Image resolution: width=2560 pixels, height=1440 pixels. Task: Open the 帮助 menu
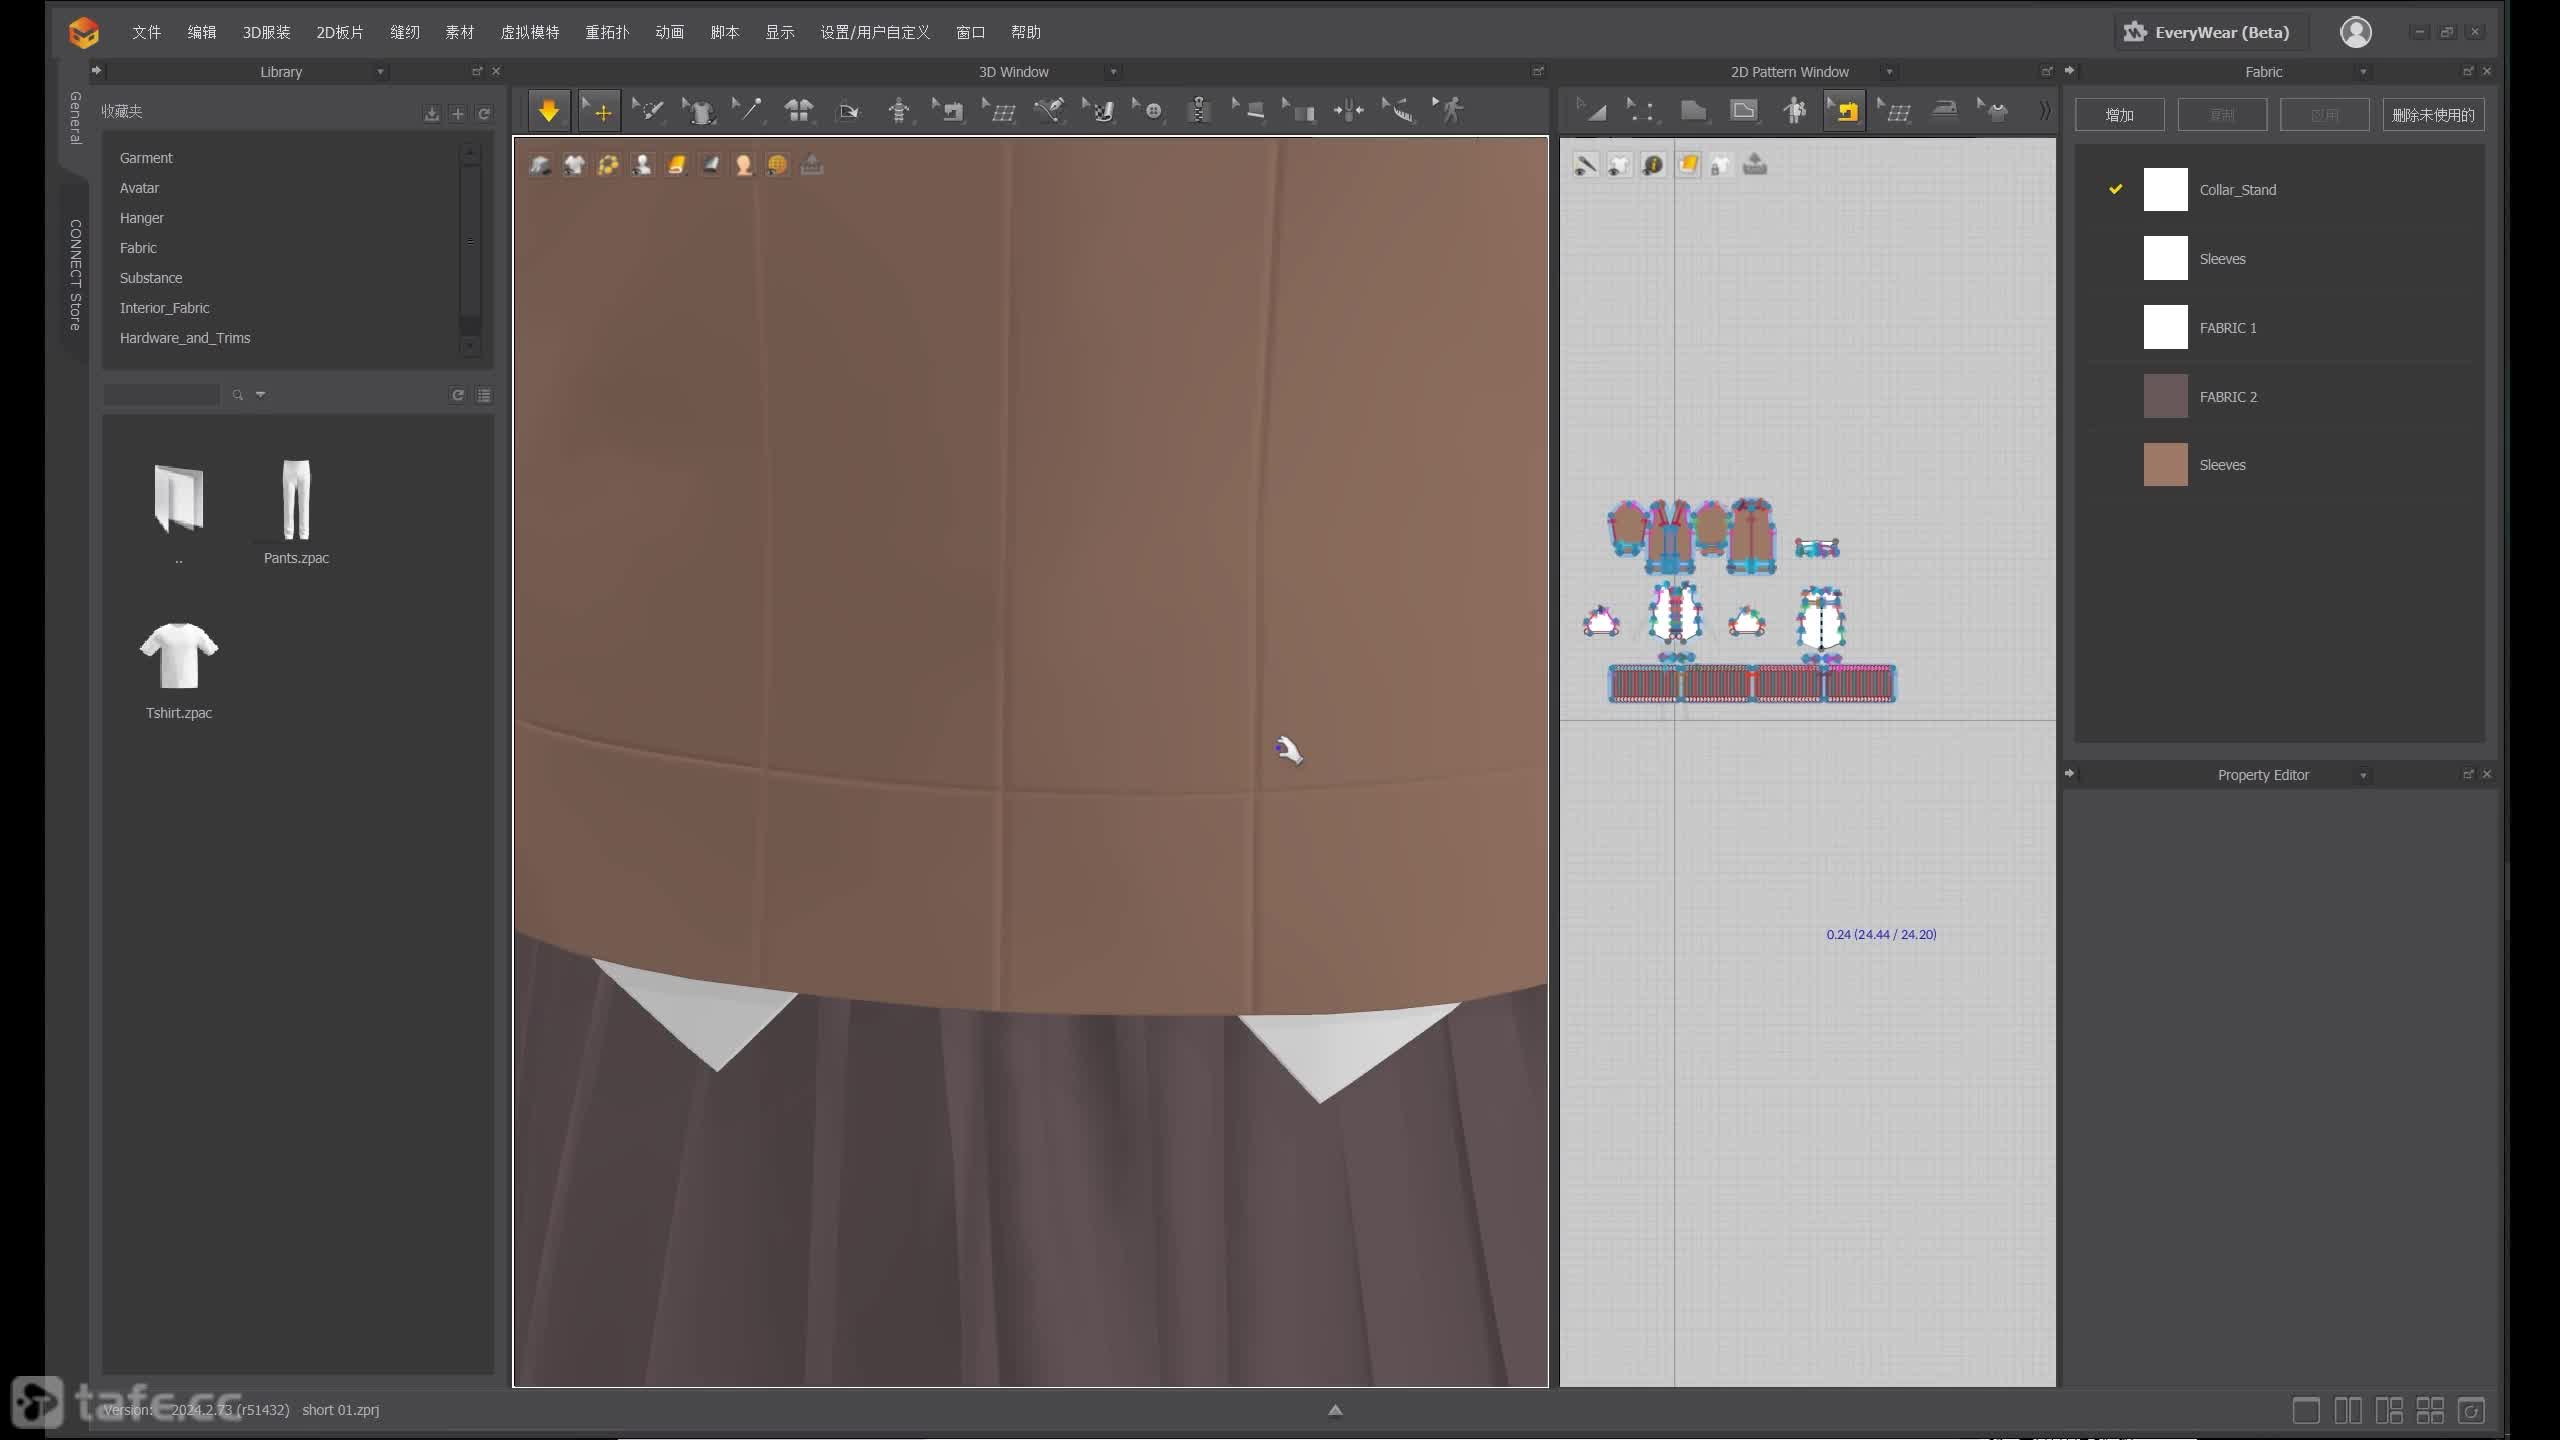1026,32
